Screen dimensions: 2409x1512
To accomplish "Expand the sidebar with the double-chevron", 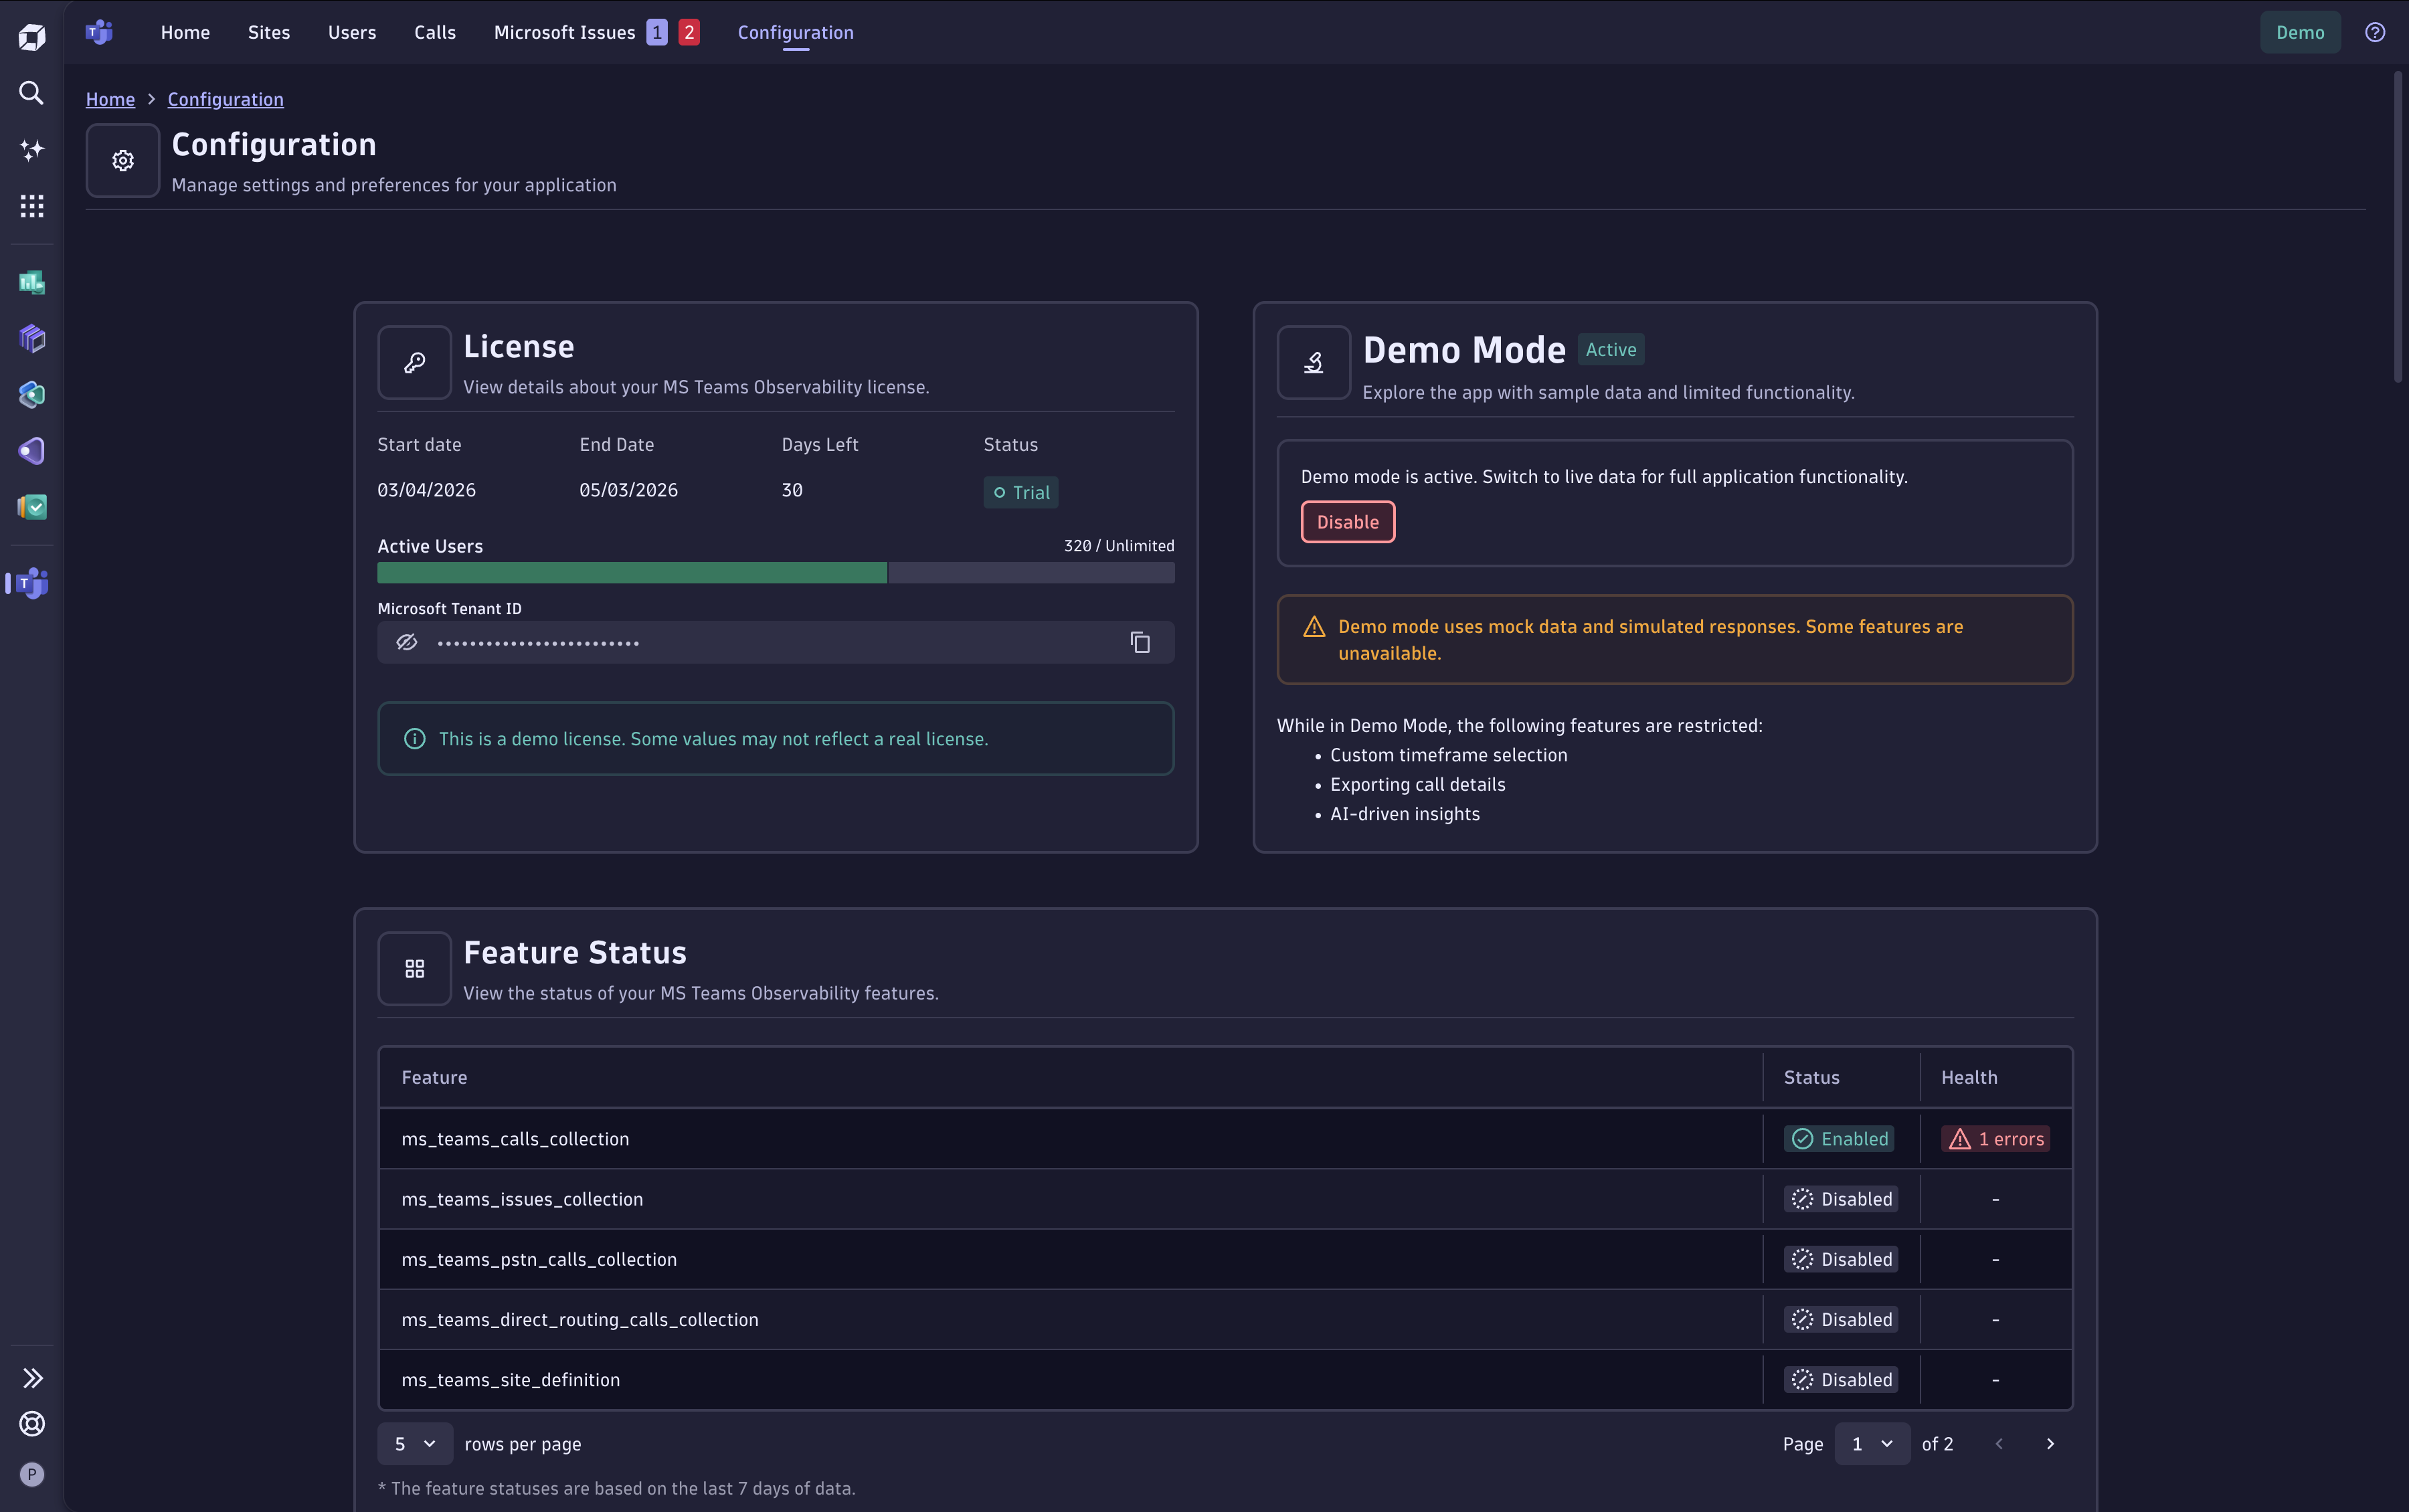I will coord(33,1377).
